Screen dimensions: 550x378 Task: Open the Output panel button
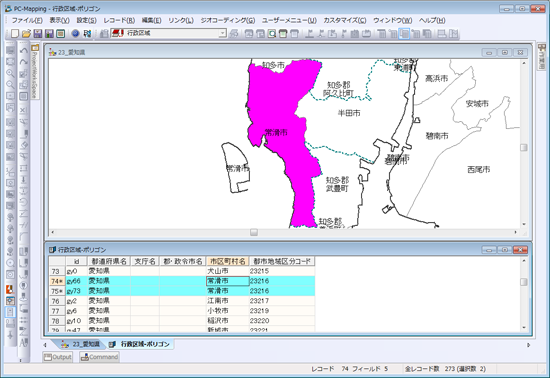[58, 357]
